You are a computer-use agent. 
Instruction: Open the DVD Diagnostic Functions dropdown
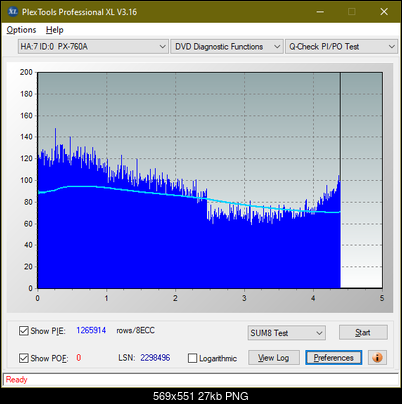[227, 46]
